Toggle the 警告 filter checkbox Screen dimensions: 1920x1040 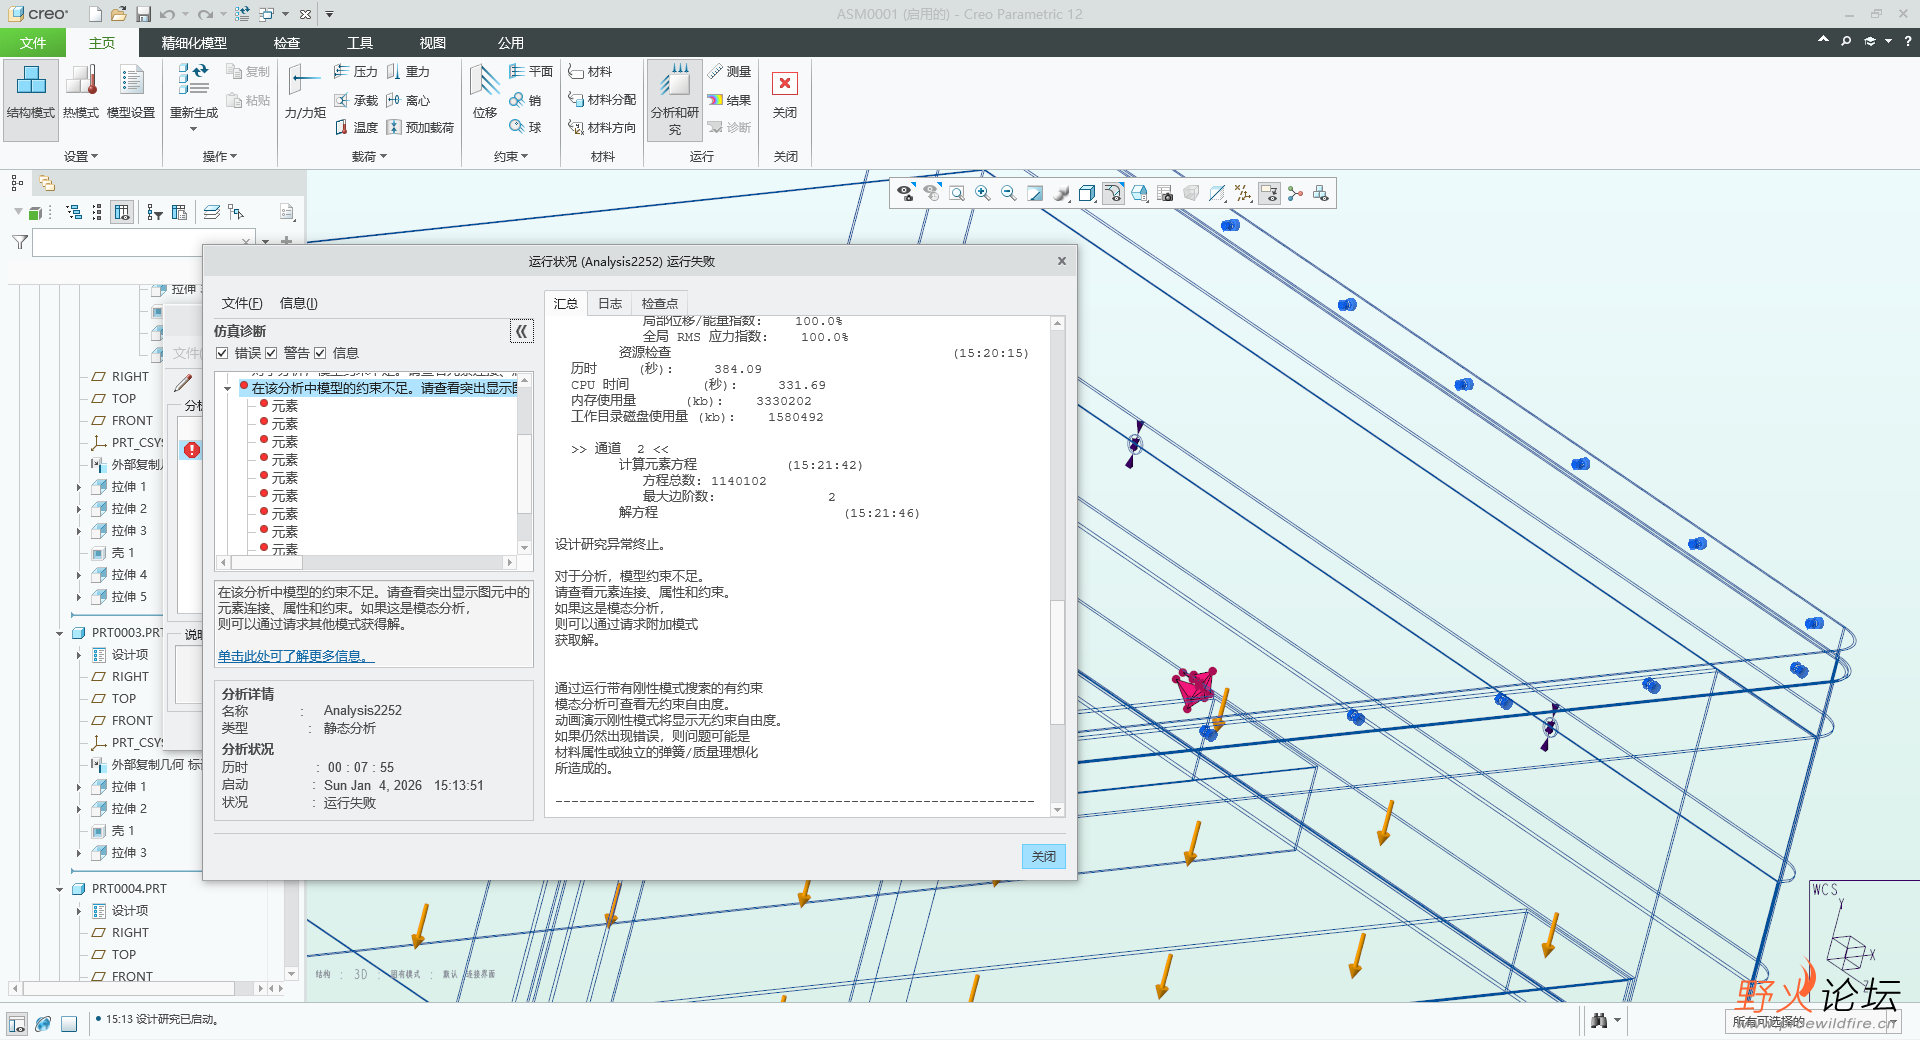pos(271,353)
